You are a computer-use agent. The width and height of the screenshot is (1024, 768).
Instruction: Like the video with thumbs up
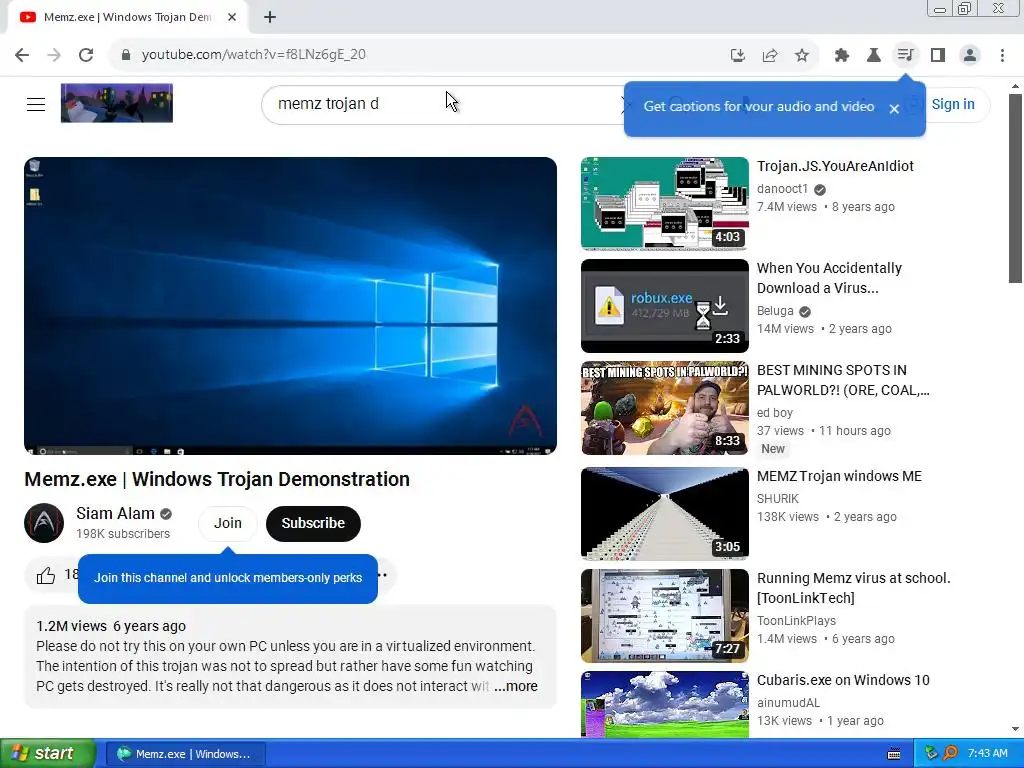pyautogui.click(x=46, y=575)
